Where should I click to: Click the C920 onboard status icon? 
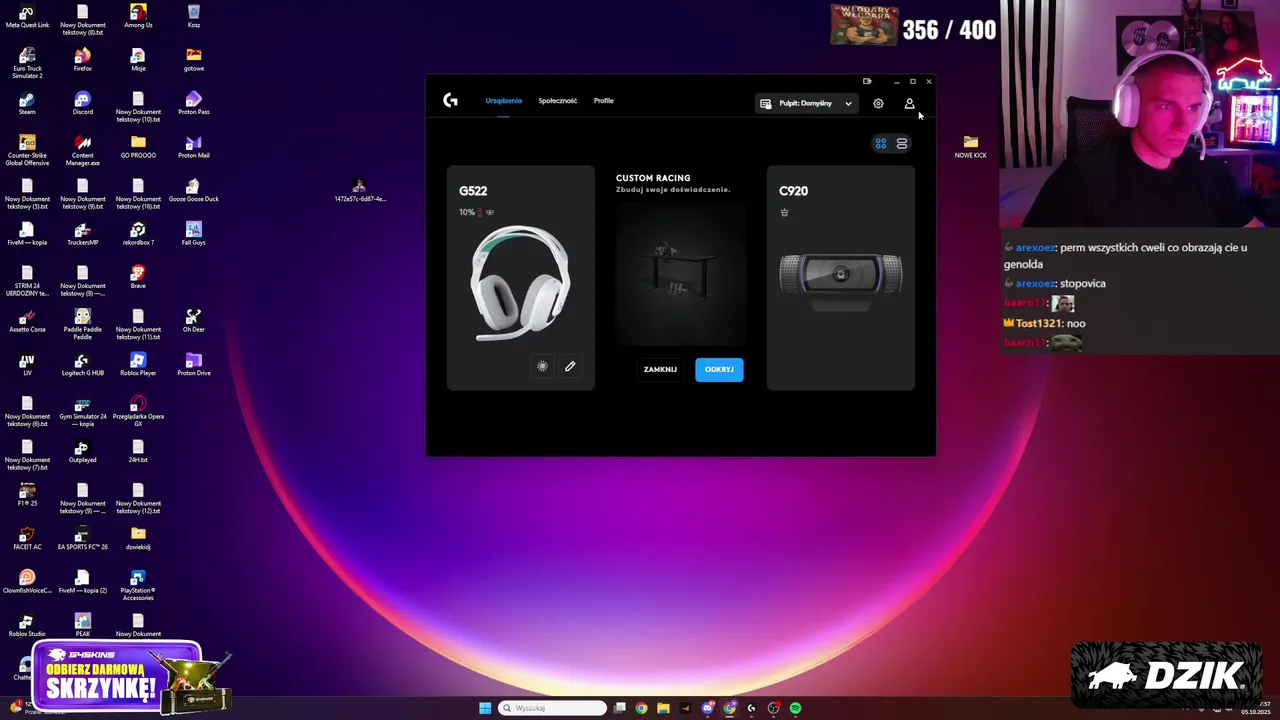[784, 212]
